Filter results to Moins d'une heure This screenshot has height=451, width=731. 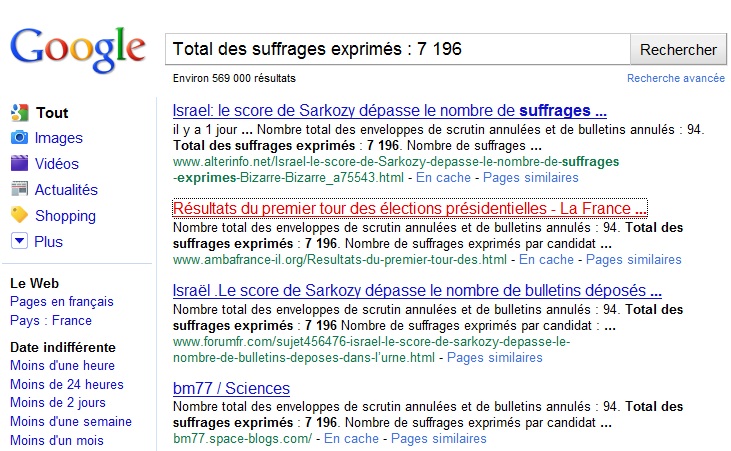click(x=62, y=366)
